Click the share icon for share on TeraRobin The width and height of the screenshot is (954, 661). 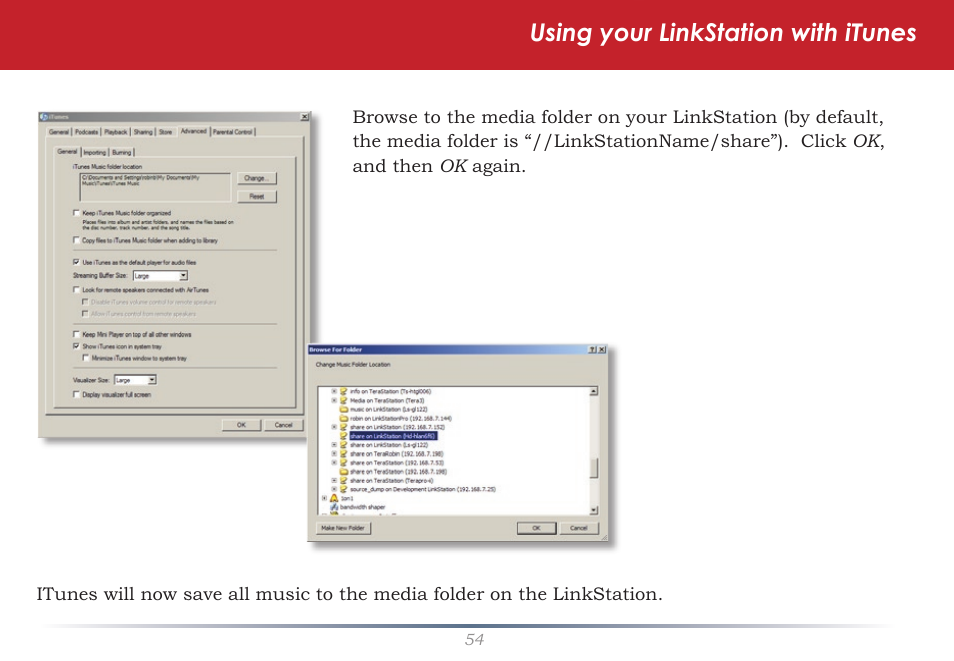343,454
